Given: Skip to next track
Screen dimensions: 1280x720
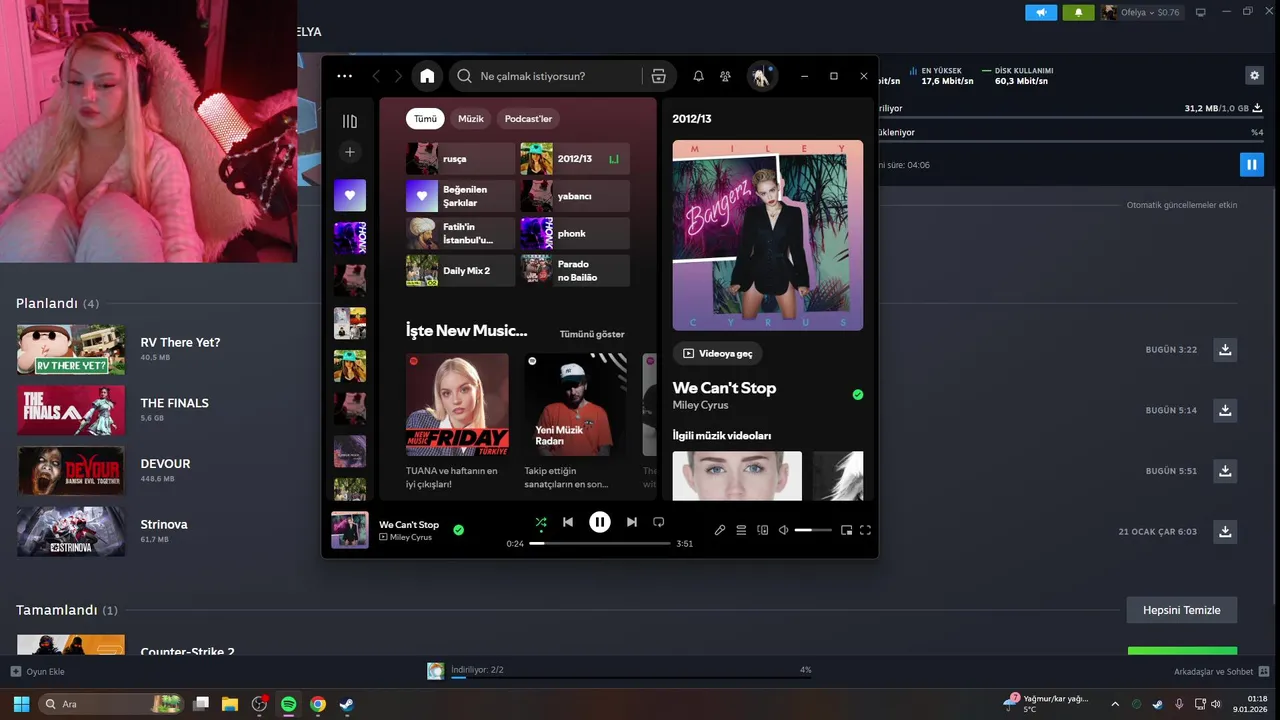Looking at the screenshot, I should (632, 522).
